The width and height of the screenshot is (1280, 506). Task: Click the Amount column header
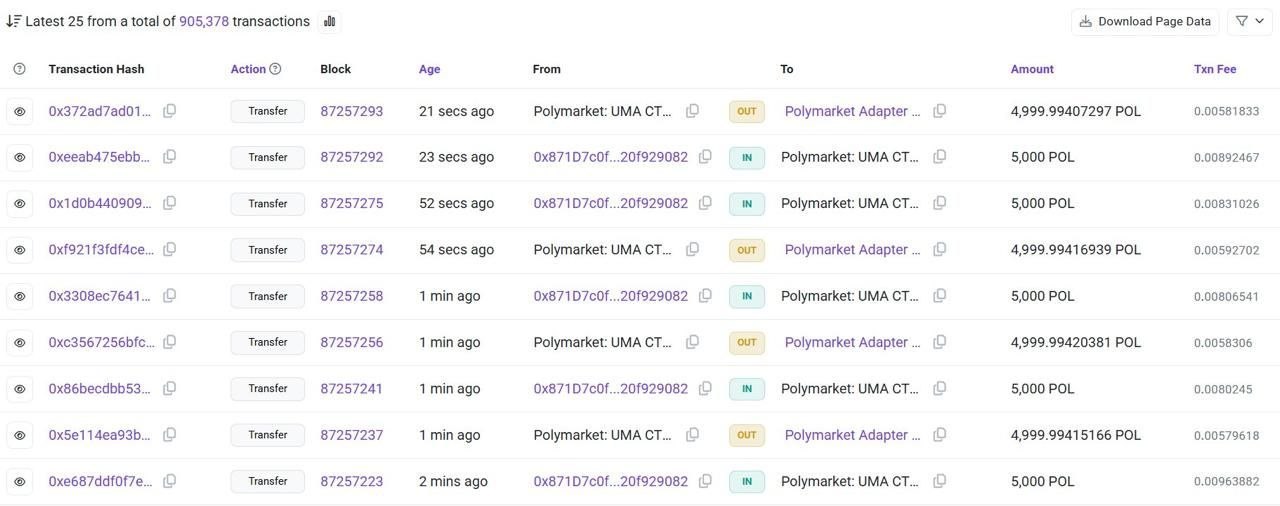click(1032, 69)
